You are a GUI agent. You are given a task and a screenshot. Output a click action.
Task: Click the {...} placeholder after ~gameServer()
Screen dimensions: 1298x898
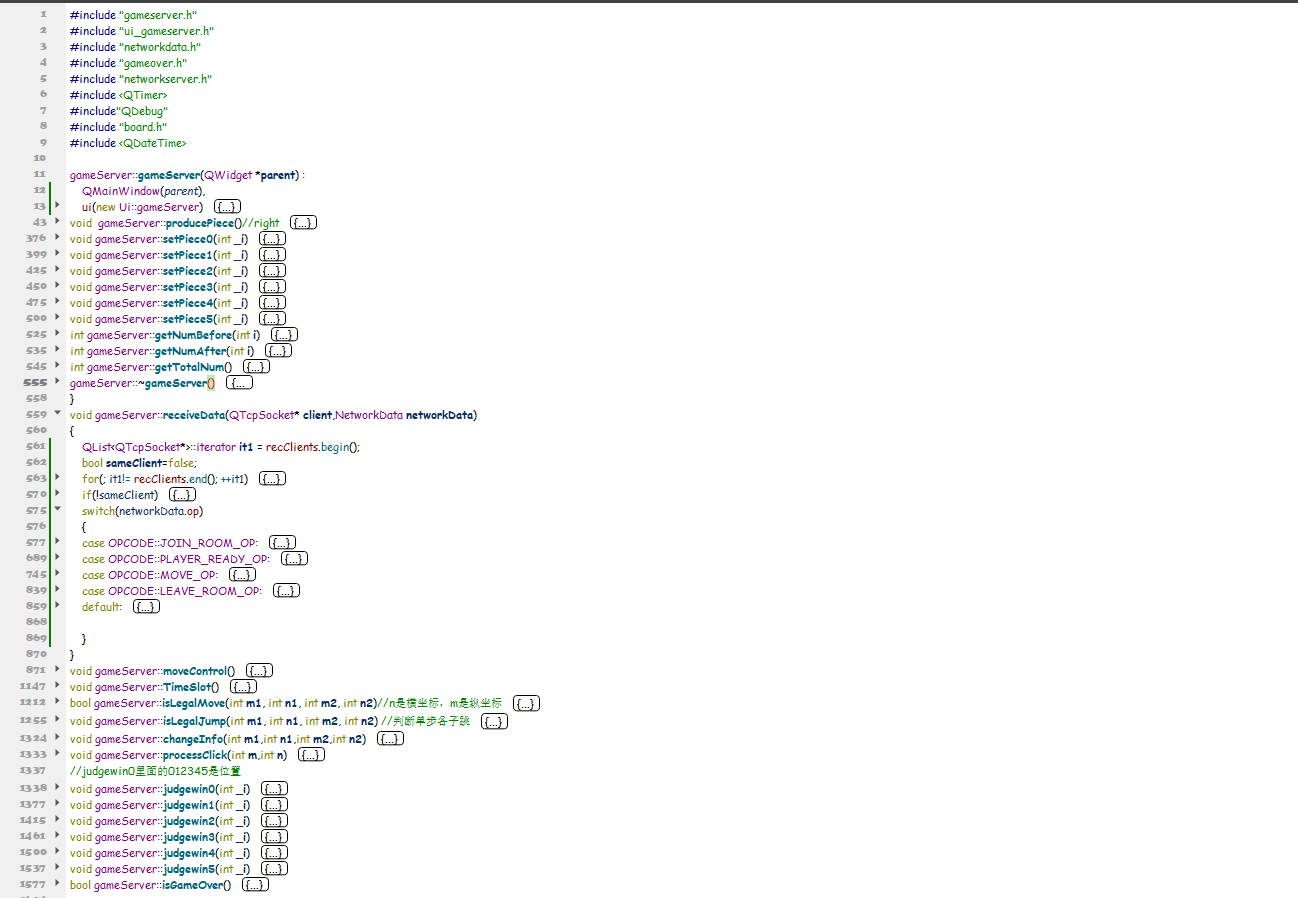pyautogui.click(x=240, y=383)
